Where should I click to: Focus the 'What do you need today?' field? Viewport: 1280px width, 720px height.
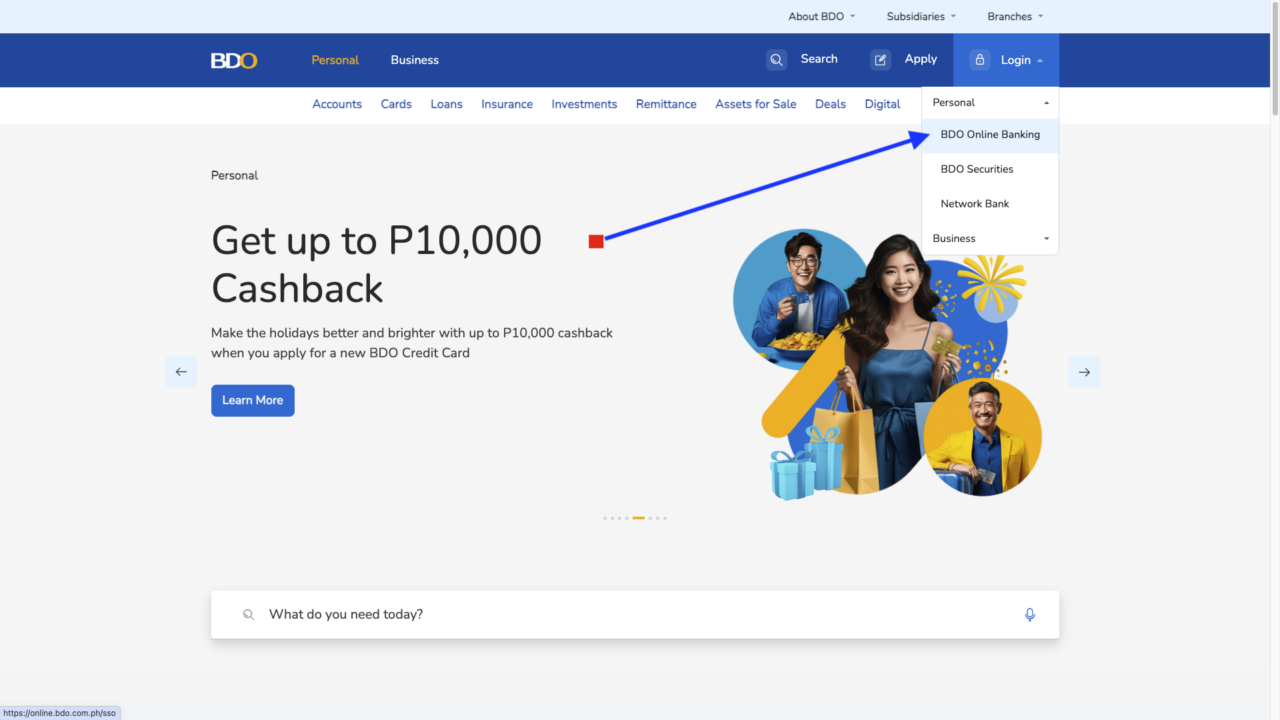click(635, 614)
